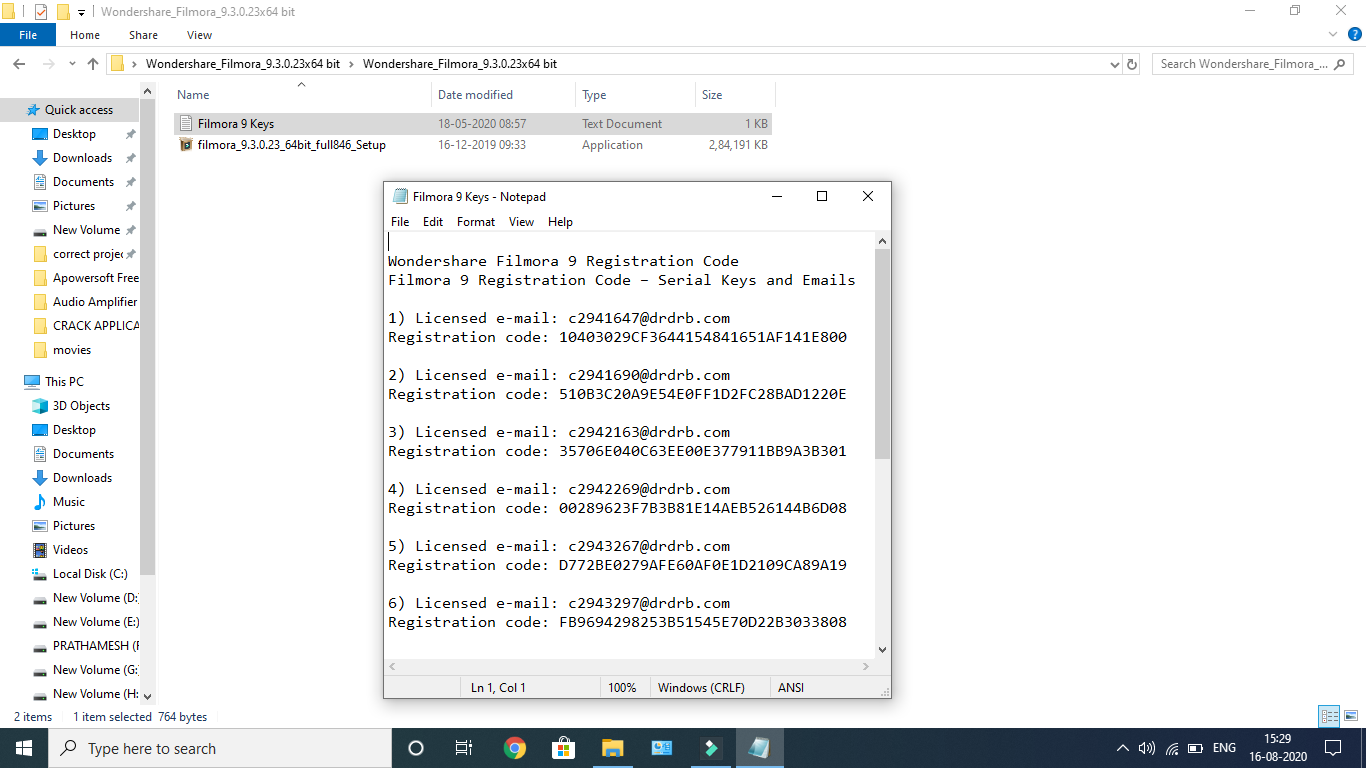Click the File Explorer taskbar icon
This screenshot has width=1366, height=768.
[x=613, y=747]
